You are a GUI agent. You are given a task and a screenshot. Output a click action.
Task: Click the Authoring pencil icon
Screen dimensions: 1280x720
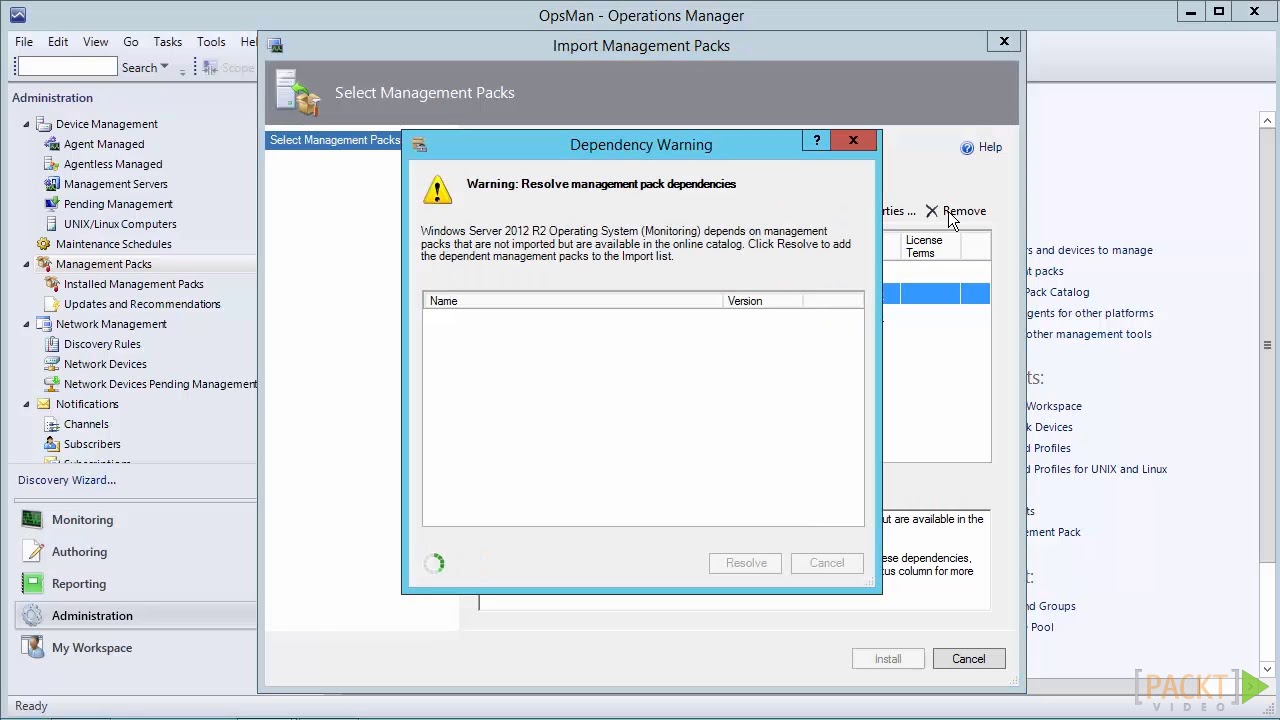tap(32, 552)
